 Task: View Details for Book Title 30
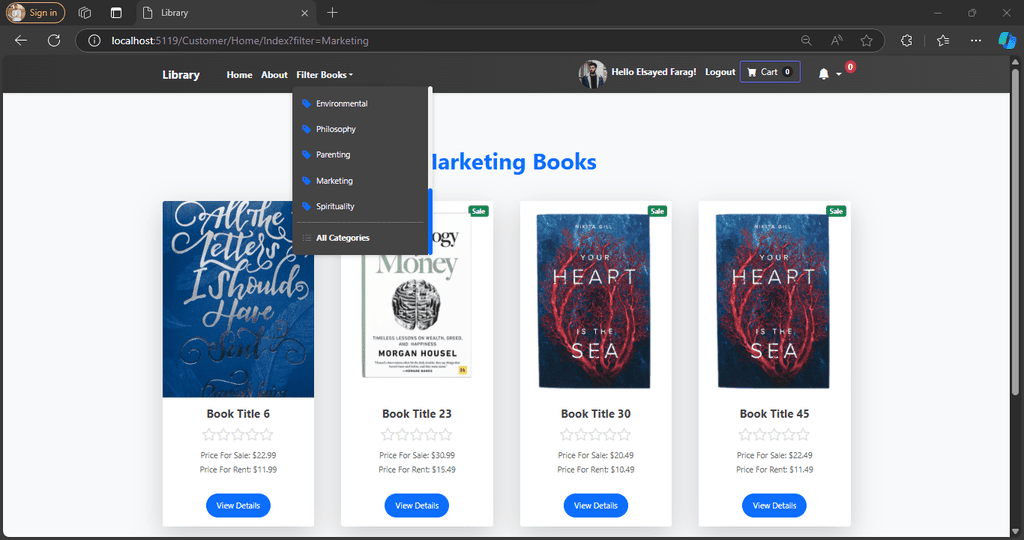(596, 505)
